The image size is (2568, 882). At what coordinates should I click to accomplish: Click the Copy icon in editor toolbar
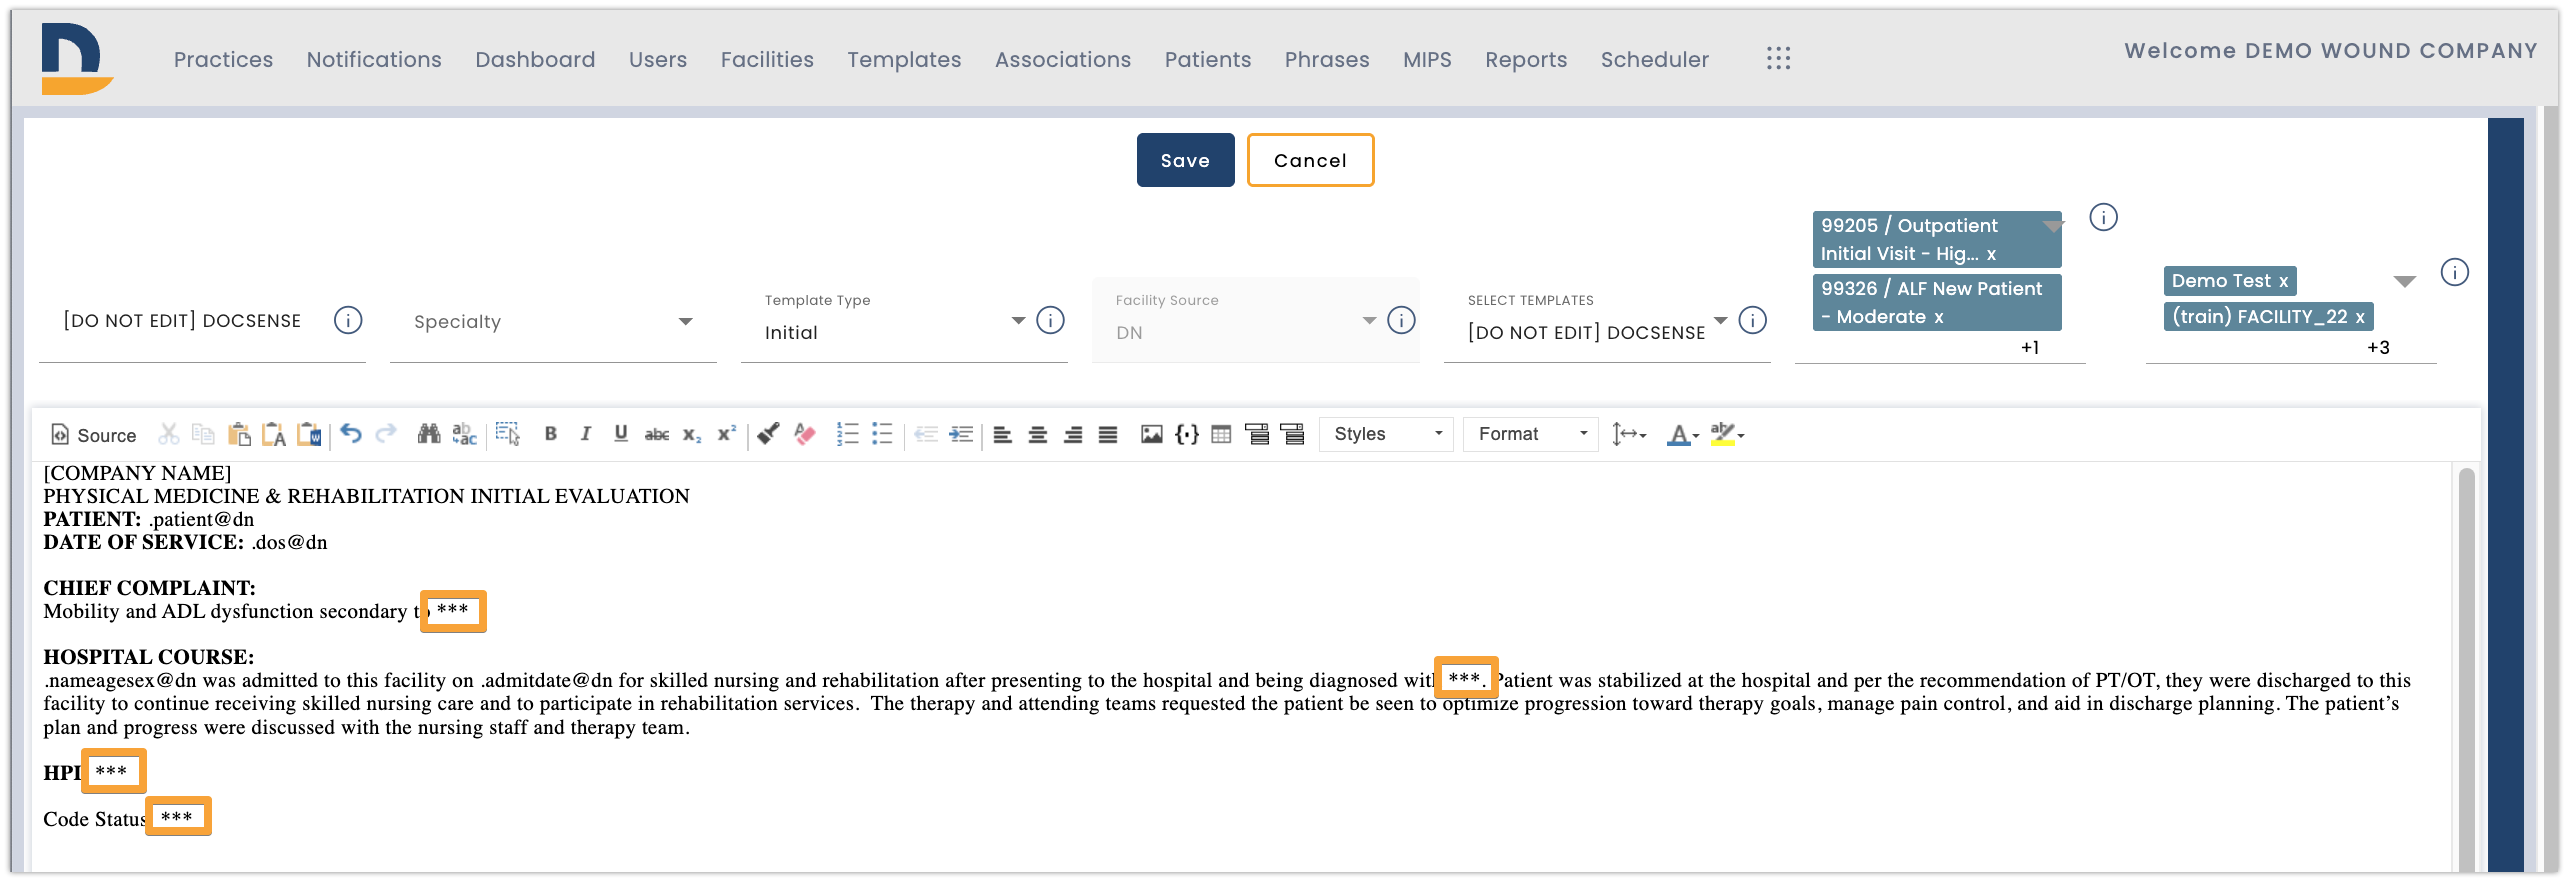click(203, 434)
